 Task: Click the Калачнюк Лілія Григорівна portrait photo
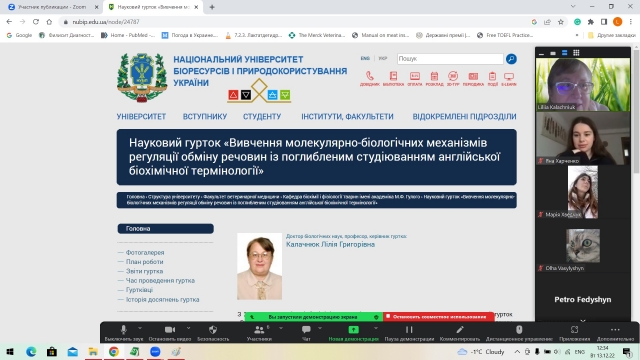click(x=259, y=266)
